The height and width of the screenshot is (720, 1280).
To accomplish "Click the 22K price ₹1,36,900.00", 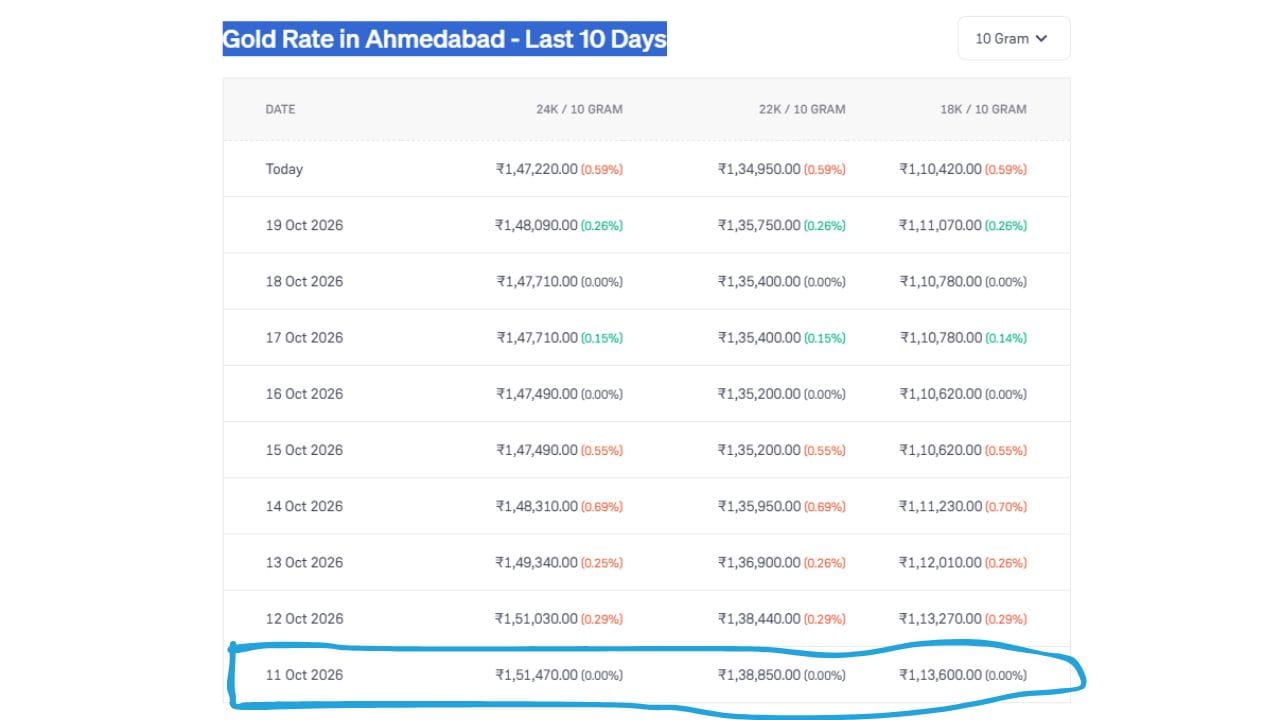I will click(x=759, y=562).
